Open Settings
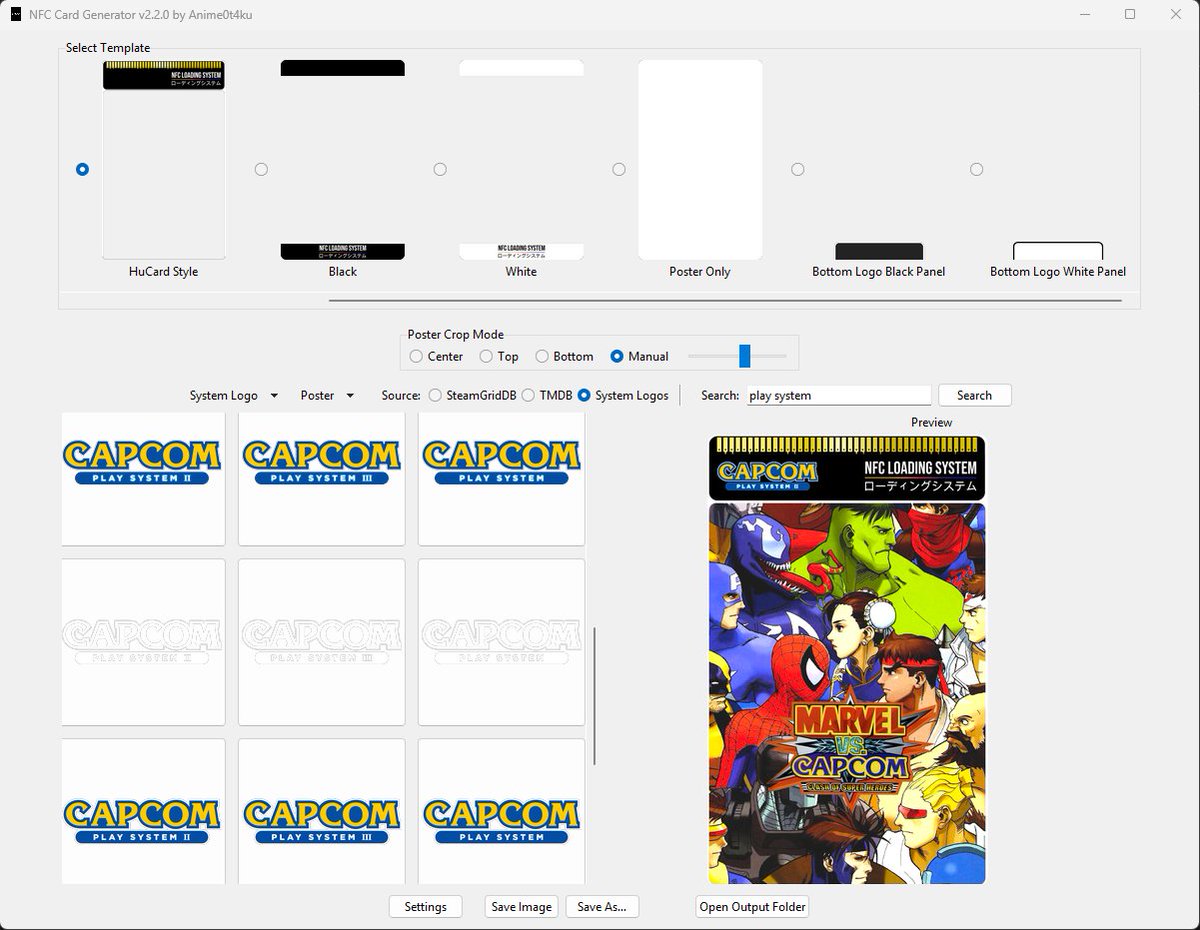 (x=425, y=907)
